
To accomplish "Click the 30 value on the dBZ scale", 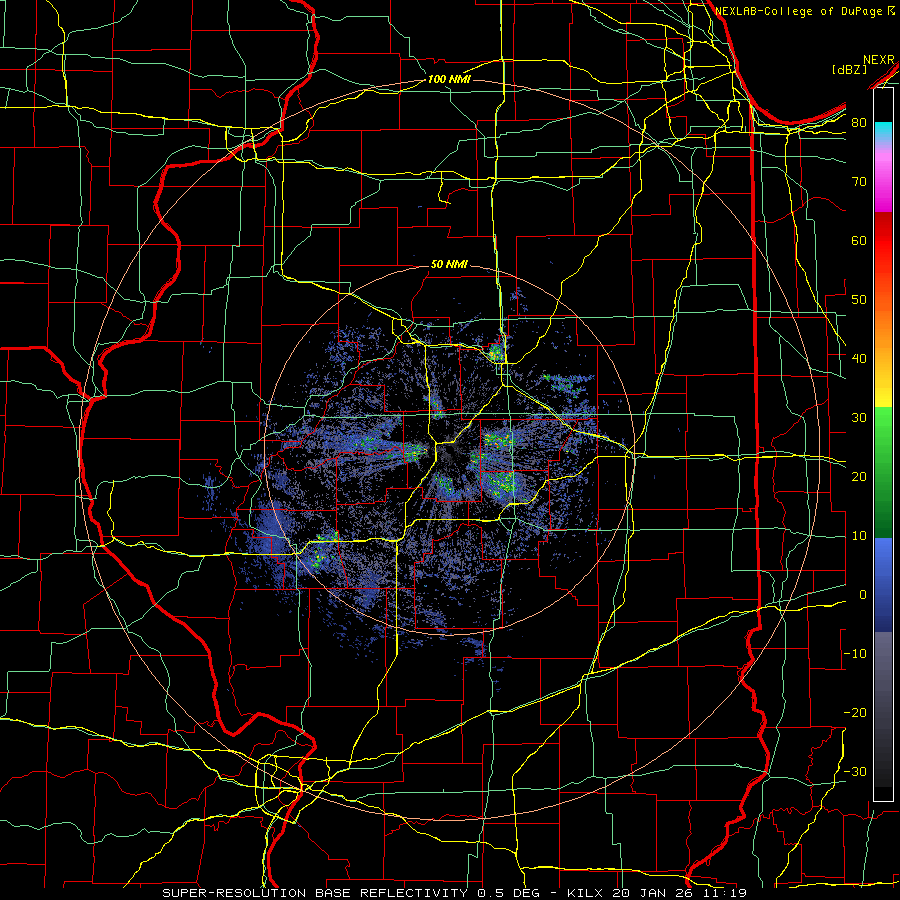I will 859,418.
